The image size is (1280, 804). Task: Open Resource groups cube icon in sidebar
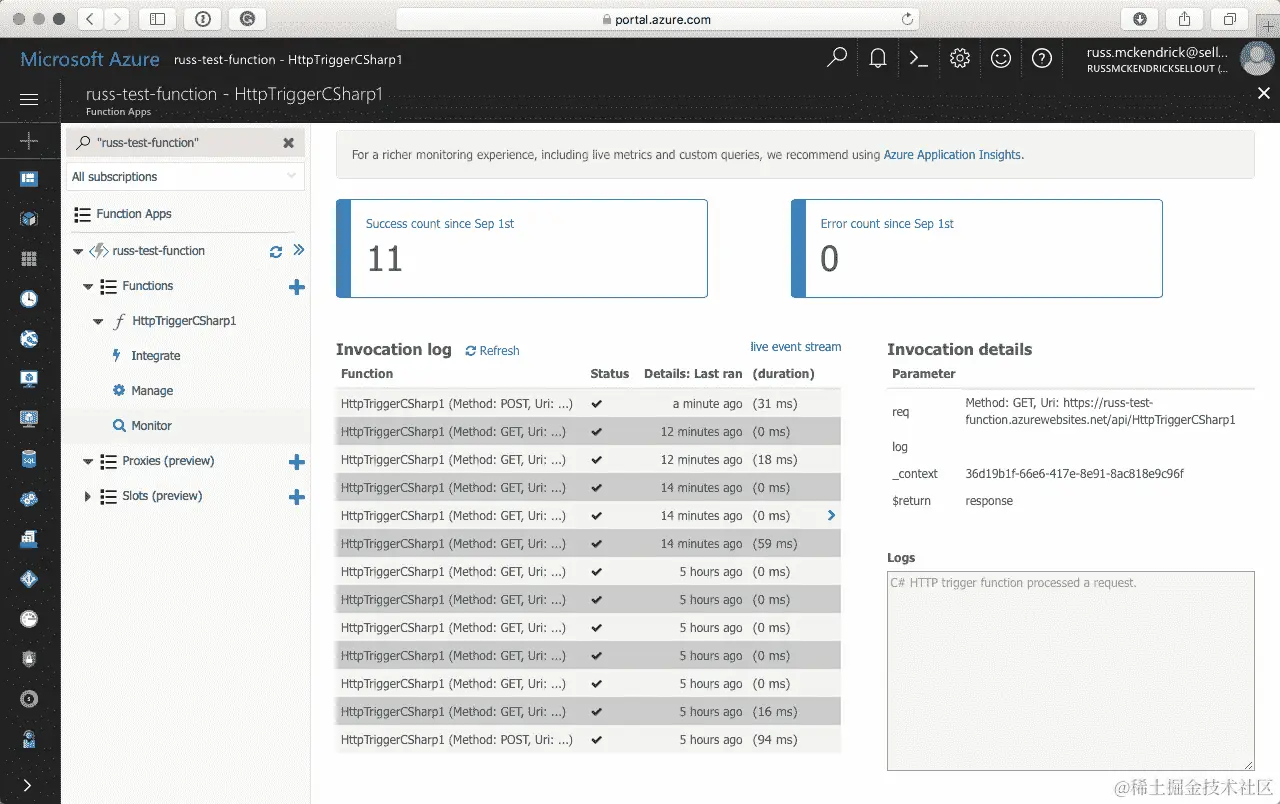(x=29, y=218)
